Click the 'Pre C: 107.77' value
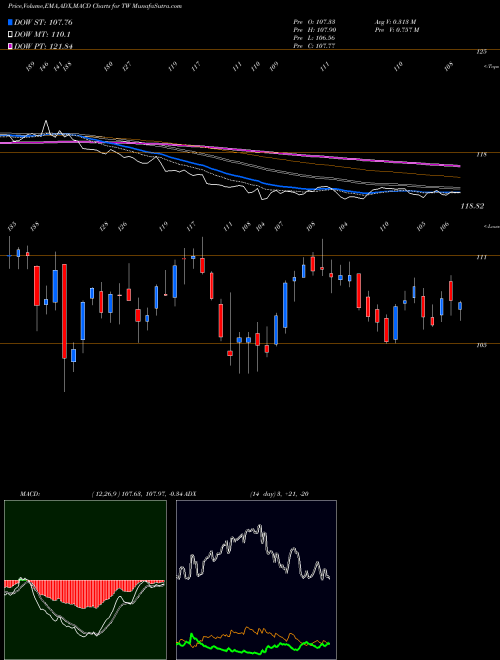 coord(314,46)
